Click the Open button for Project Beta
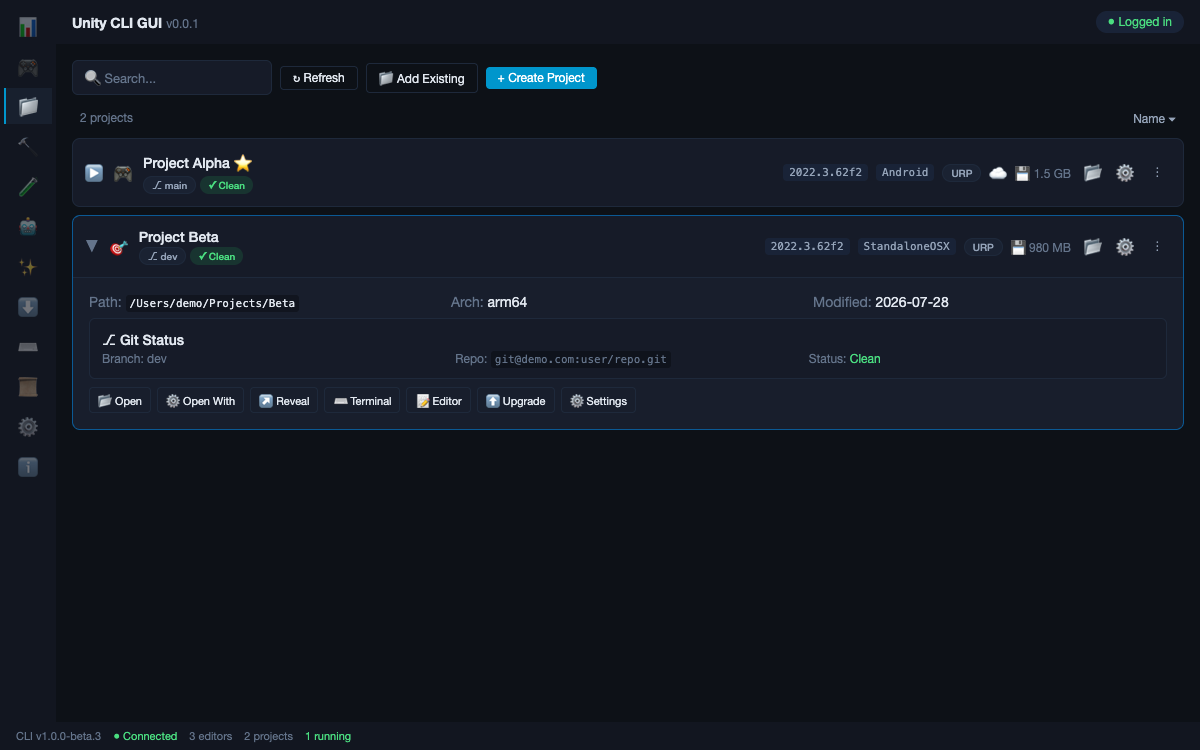The image size is (1200, 750). tap(120, 401)
